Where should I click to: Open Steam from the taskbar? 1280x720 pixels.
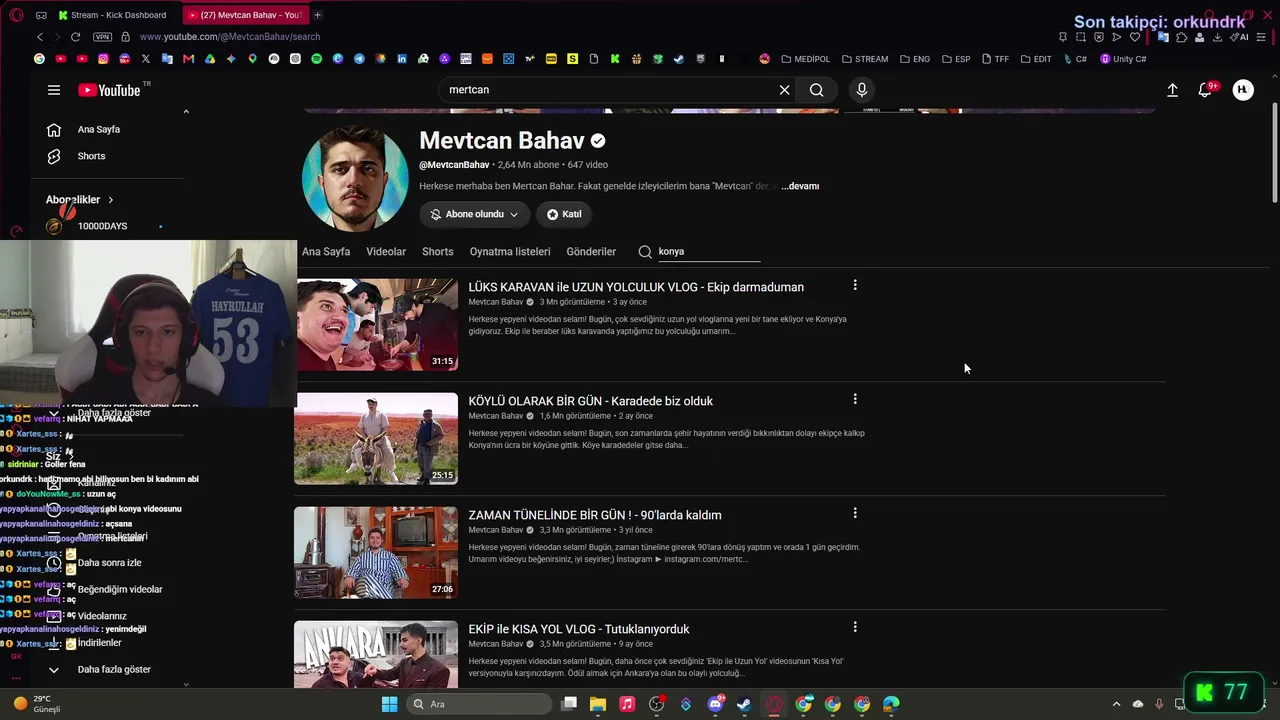[744, 704]
